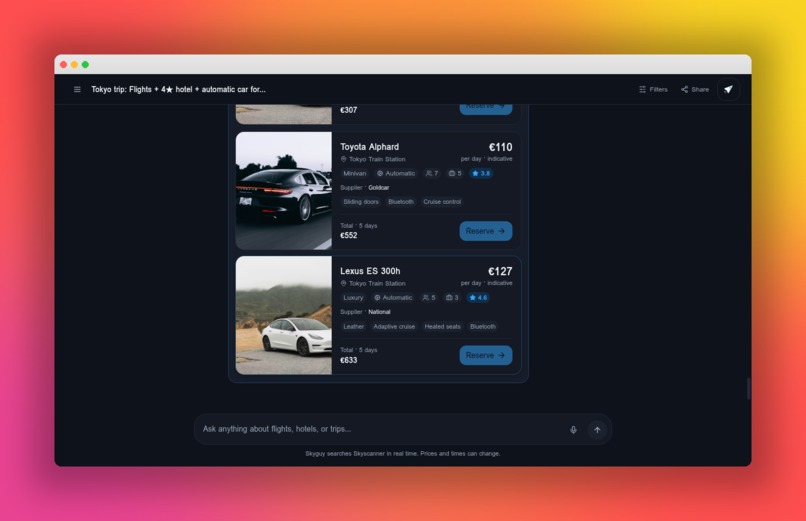The height and width of the screenshot is (521, 806).
Task: Open the hamburger menu in header
Action: pos(77,89)
